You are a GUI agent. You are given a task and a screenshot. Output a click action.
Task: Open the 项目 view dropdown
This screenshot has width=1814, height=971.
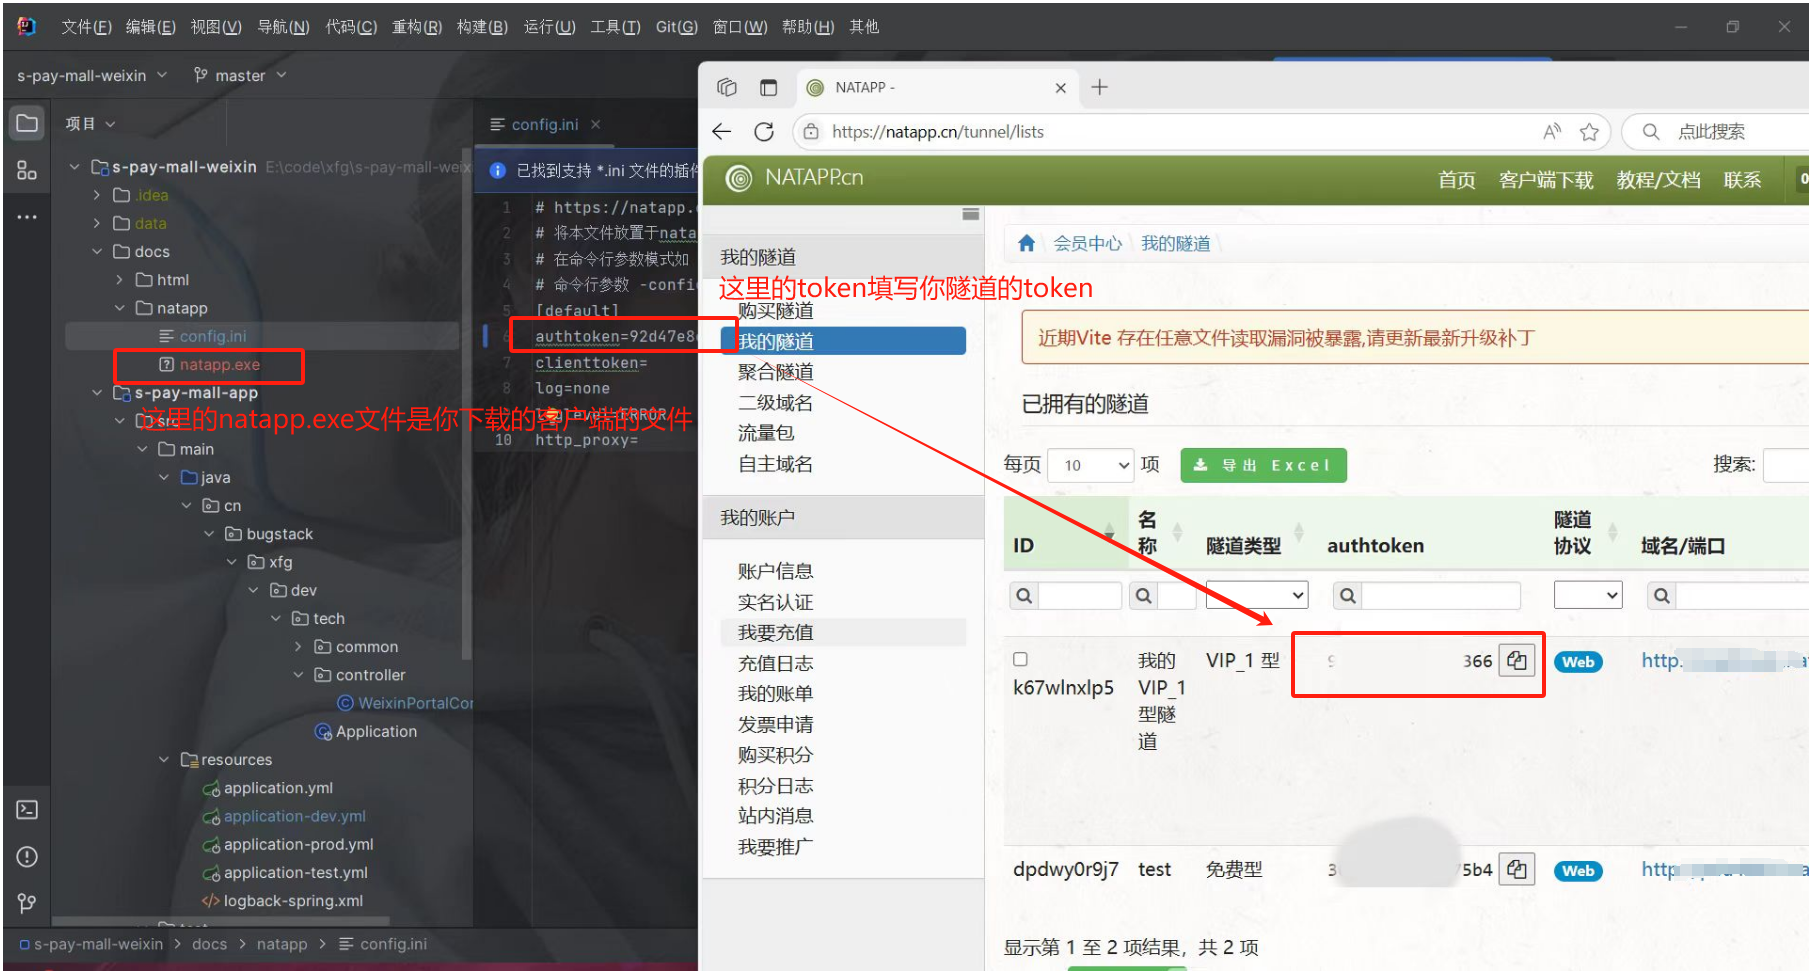point(90,123)
